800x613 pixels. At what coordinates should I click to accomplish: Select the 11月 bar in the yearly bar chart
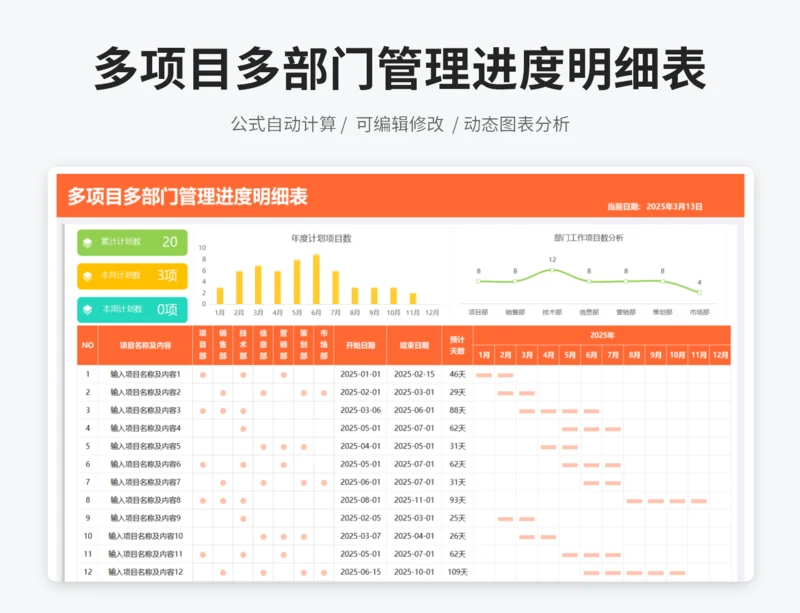(x=413, y=299)
